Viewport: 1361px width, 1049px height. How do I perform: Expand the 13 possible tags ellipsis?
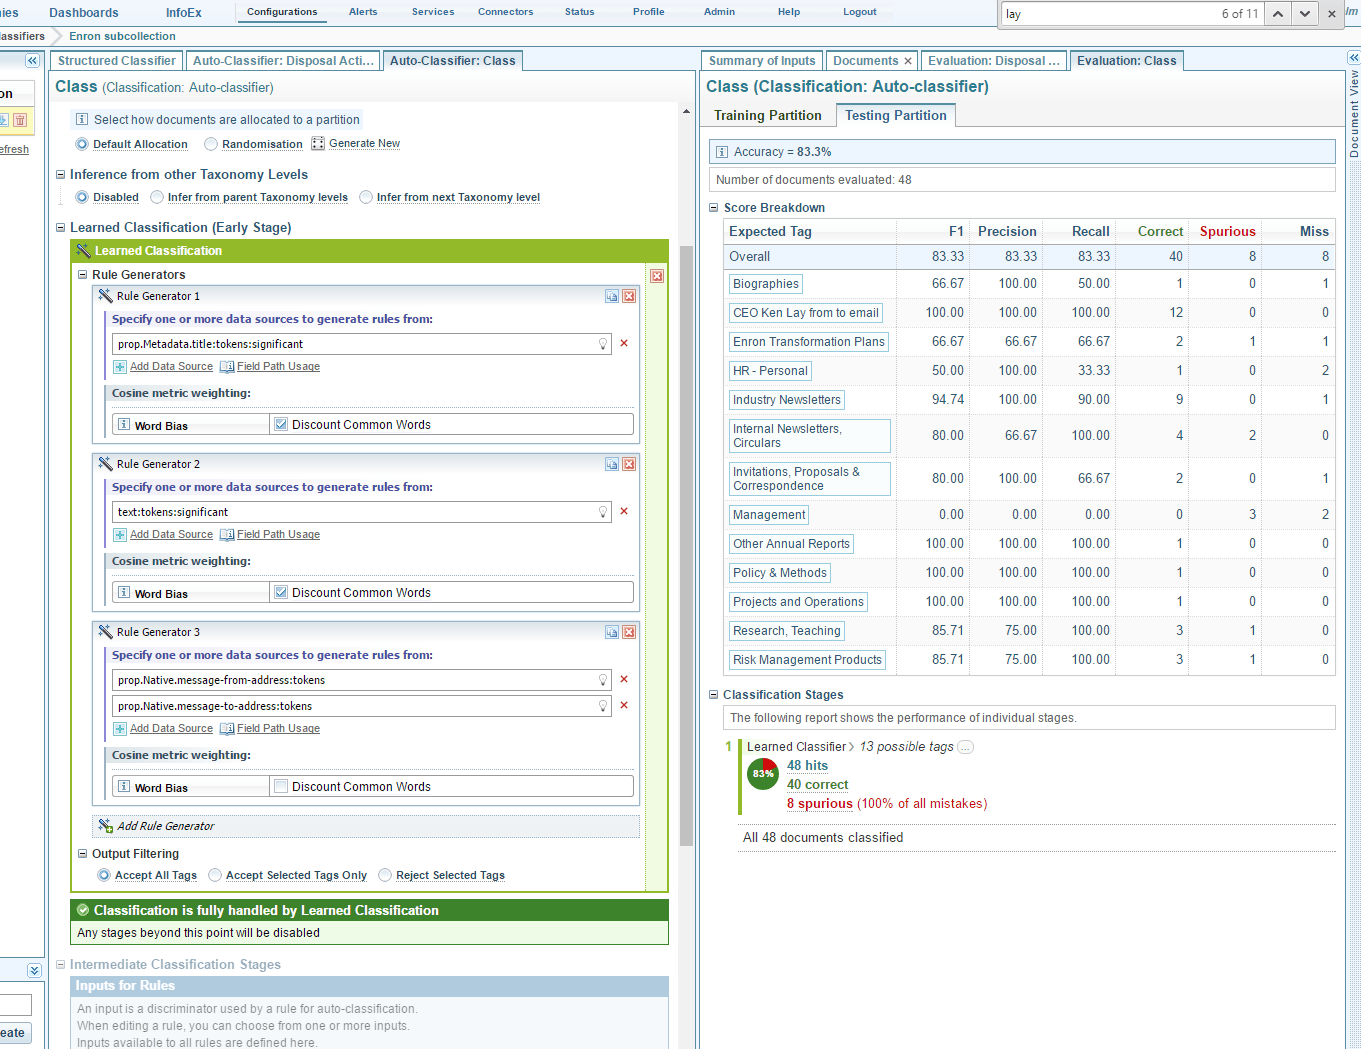coord(965,747)
